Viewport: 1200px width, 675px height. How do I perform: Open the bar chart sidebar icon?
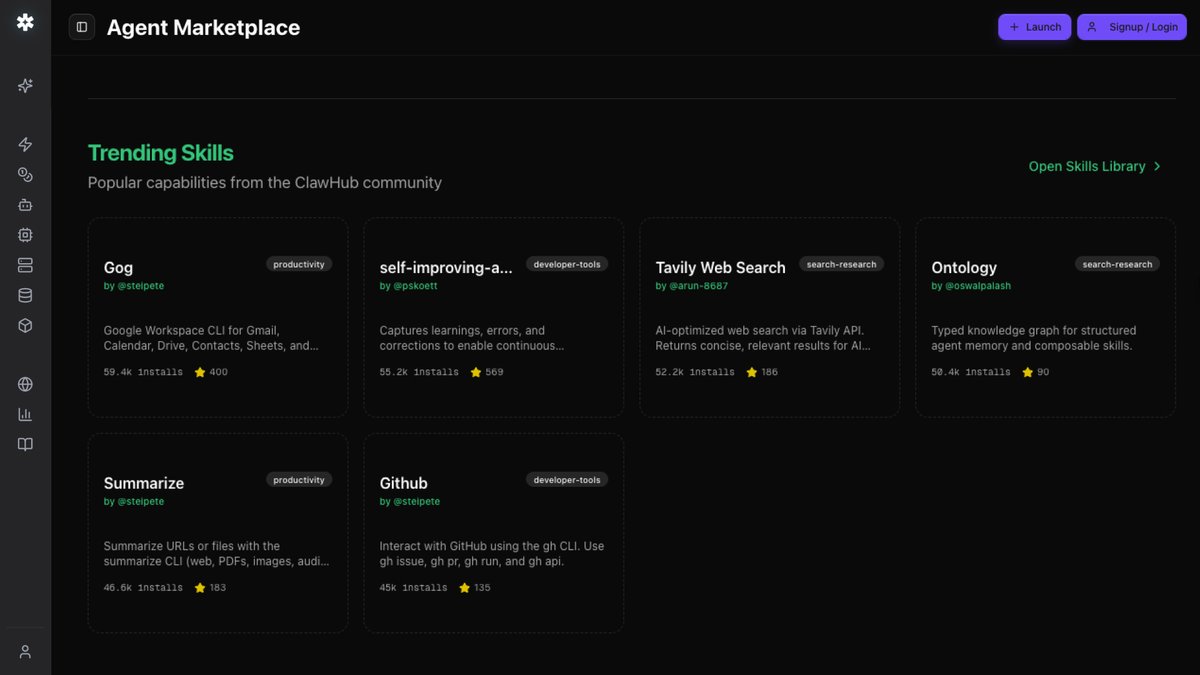pos(25,414)
